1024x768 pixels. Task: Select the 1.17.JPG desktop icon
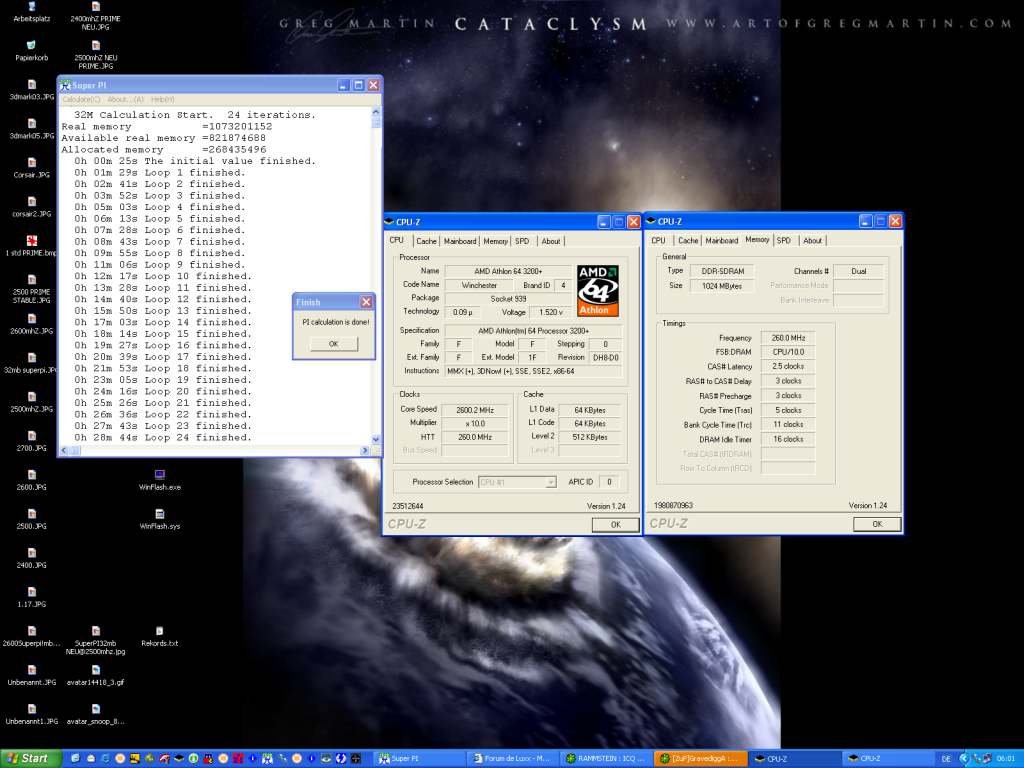pos(31,598)
